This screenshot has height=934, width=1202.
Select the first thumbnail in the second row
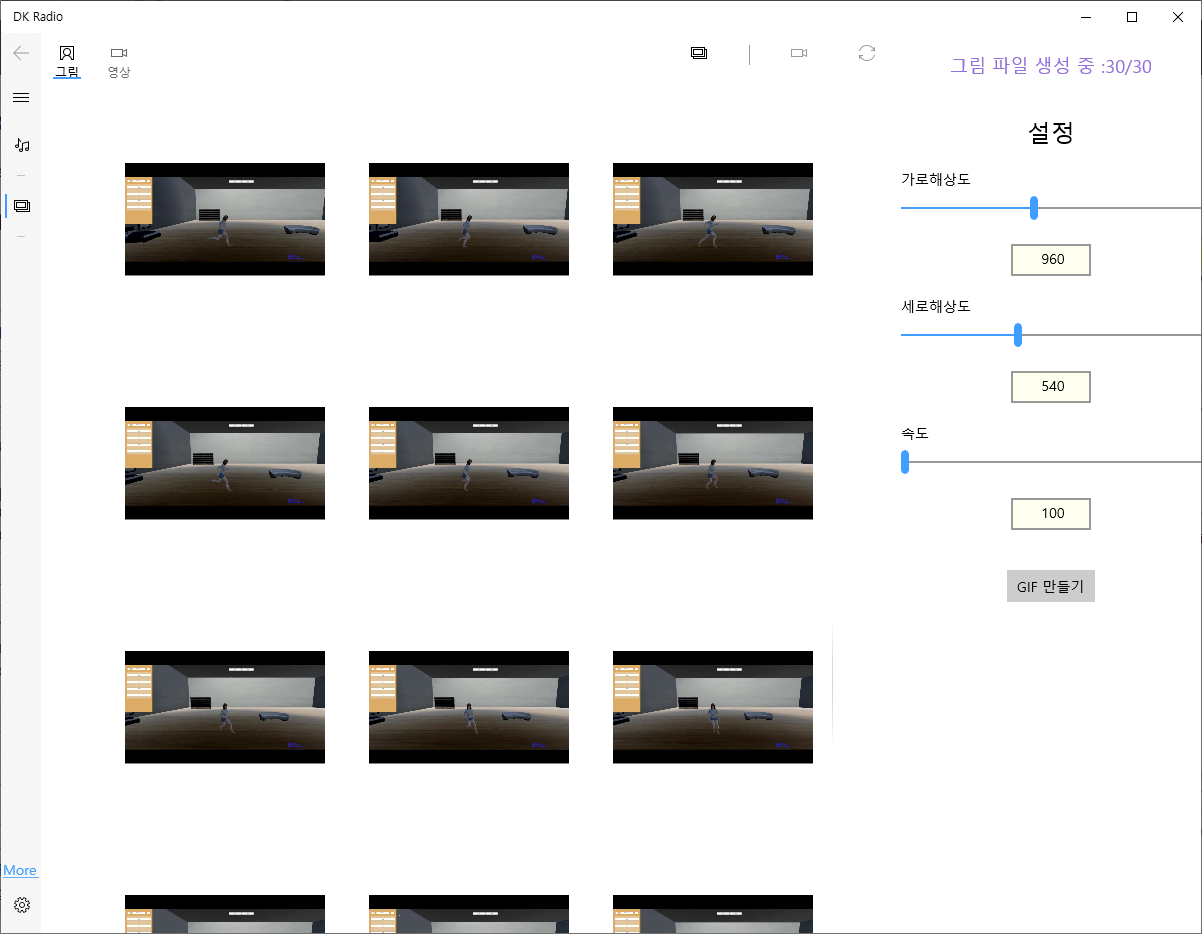click(225, 463)
